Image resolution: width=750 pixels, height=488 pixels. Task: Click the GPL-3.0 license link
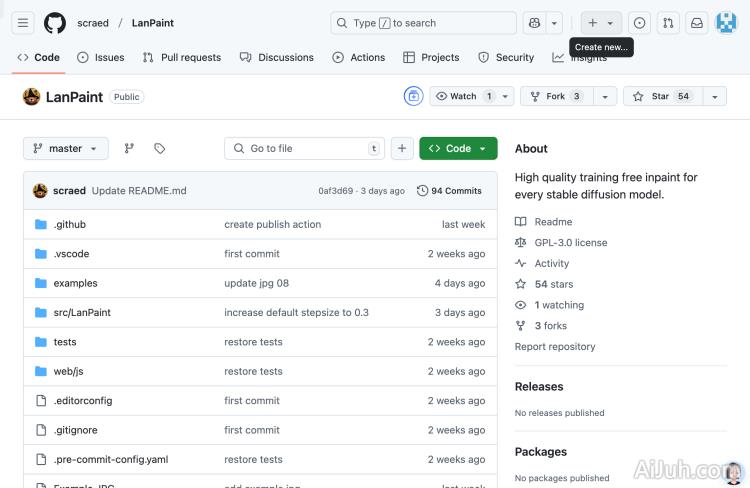570,242
